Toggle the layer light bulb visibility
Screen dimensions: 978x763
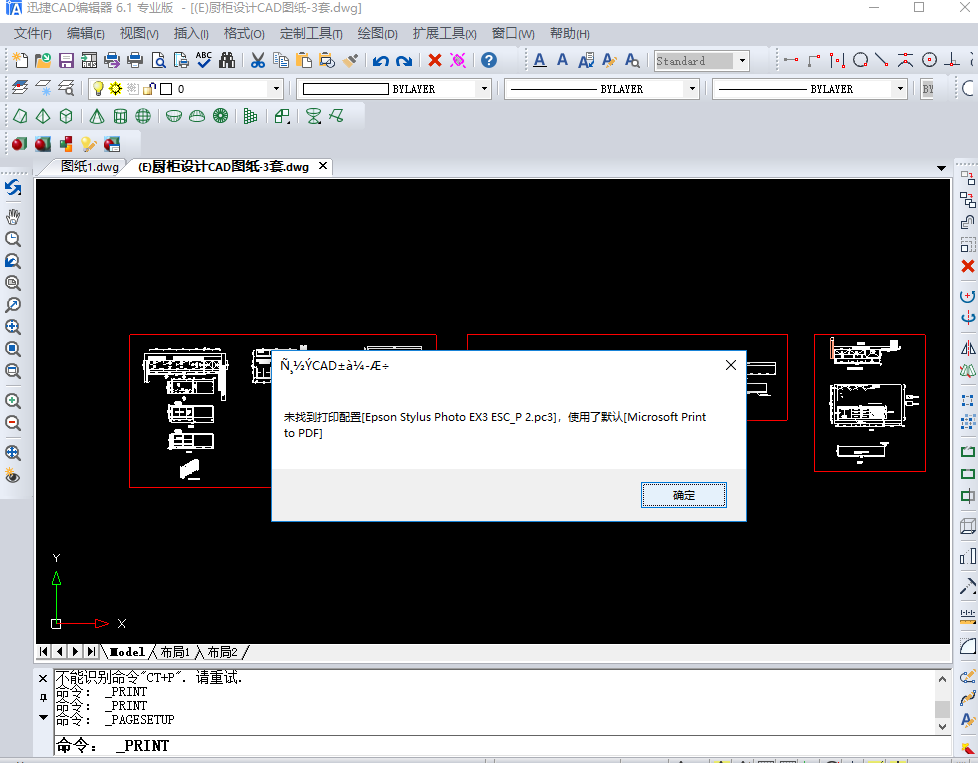point(97,88)
